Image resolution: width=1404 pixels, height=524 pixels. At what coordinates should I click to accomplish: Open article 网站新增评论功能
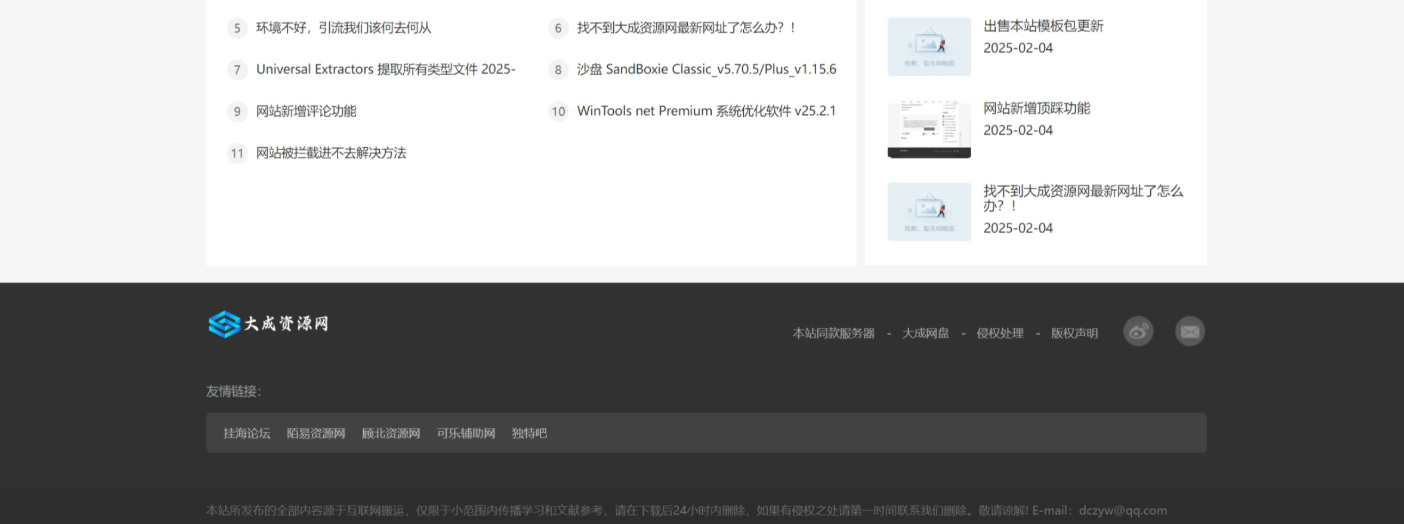306,111
